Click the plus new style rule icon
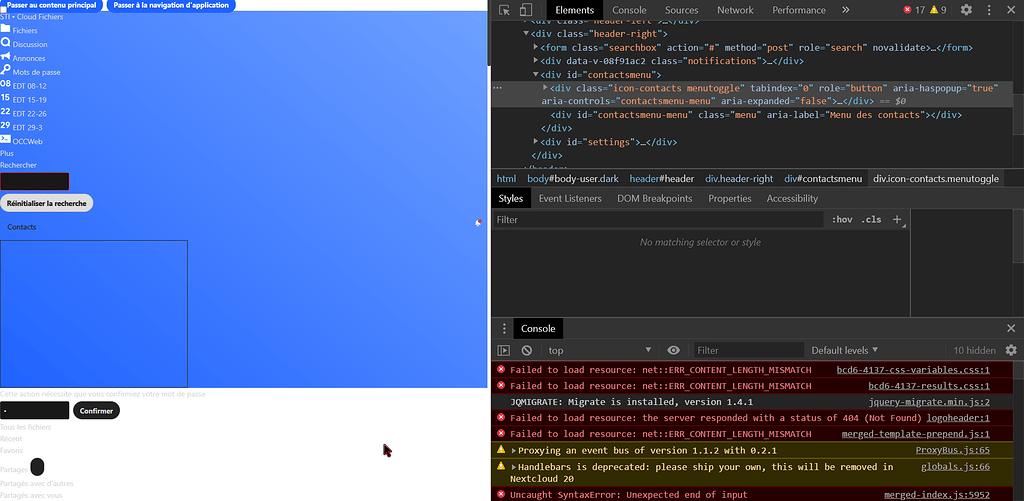This screenshot has height=501, width=1024. pos(897,219)
